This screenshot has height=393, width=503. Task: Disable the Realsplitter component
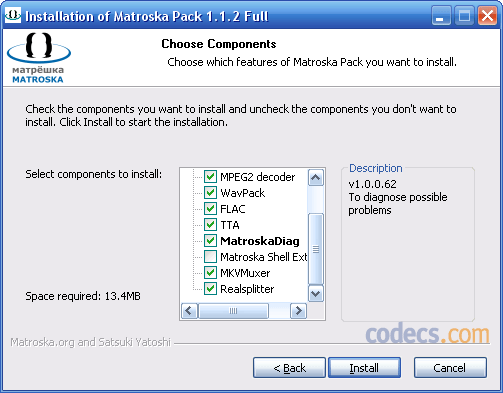210,288
